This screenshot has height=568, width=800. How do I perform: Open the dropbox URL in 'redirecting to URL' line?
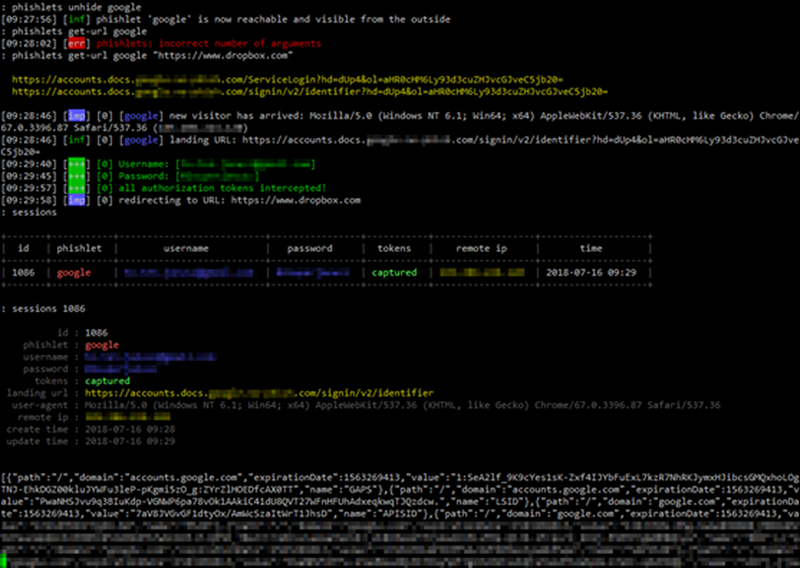pyautogui.click(x=296, y=200)
